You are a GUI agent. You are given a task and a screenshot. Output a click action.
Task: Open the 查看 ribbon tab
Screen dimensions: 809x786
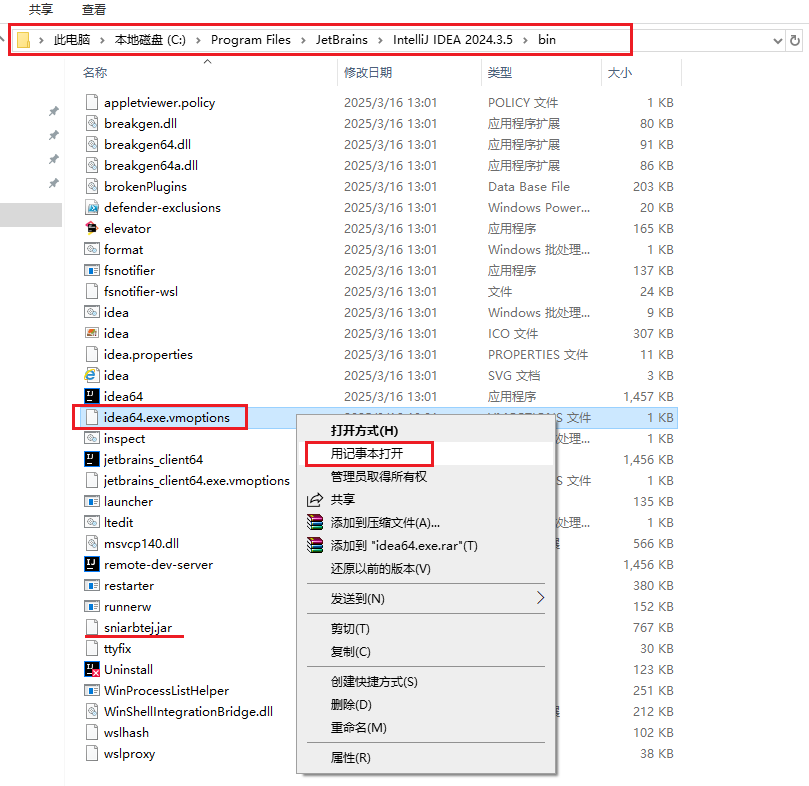(94, 9)
